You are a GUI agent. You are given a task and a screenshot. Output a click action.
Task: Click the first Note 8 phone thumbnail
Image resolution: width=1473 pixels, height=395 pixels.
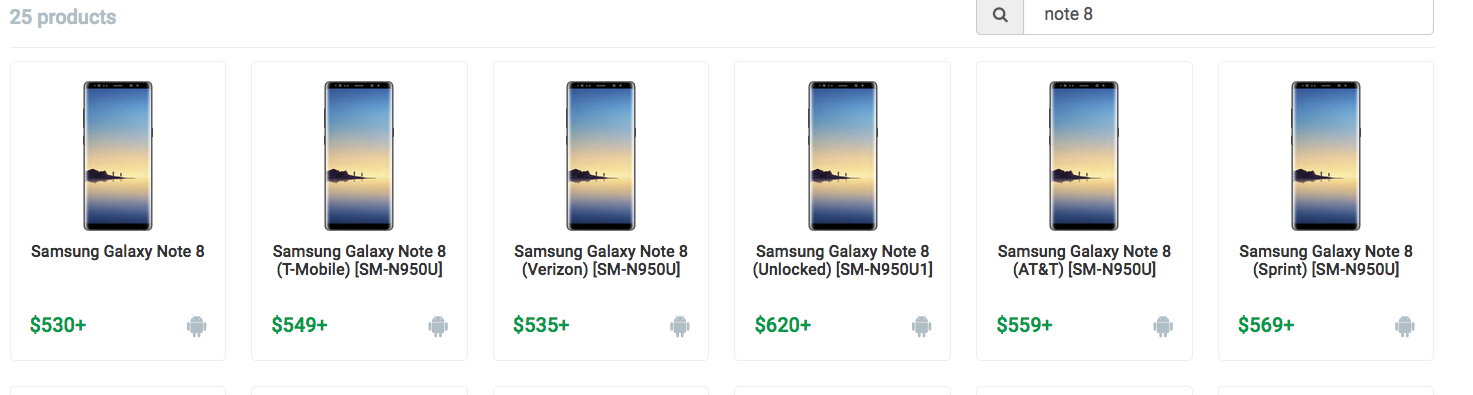tap(118, 155)
